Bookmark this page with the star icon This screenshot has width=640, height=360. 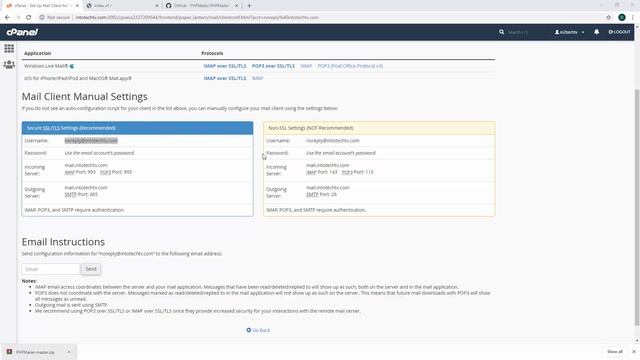(609, 18)
